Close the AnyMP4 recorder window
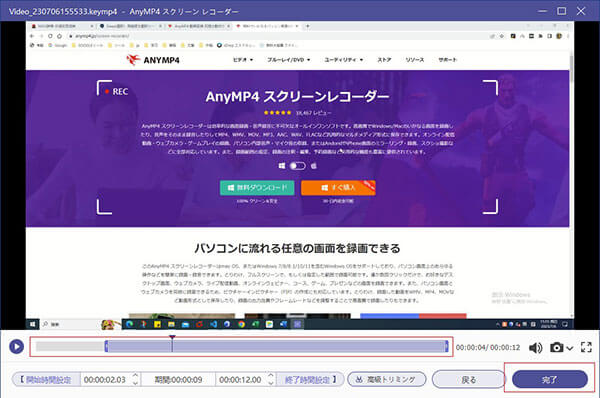Image resolution: width=600 pixels, height=398 pixels. point(581,11)
